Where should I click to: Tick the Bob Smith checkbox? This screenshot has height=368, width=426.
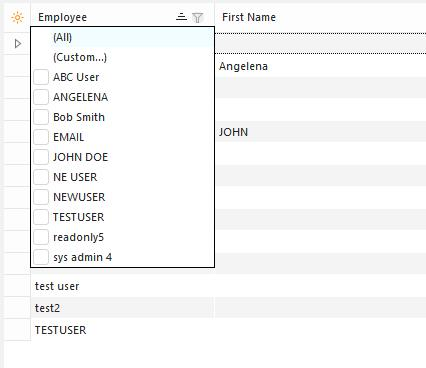[x=41, y=117]
